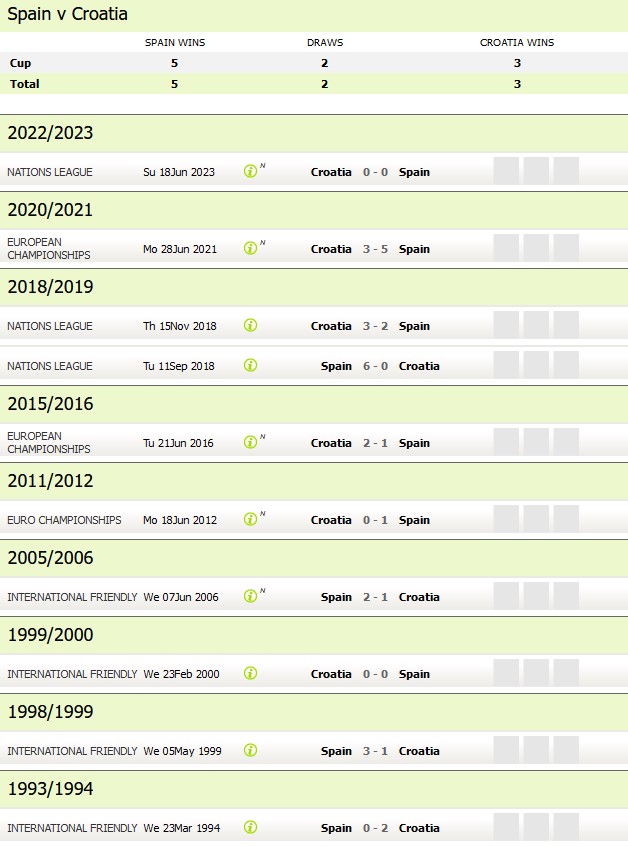Open info icon for 11Sep 2018 match
628x847 pixels.
tap(250, 366)
